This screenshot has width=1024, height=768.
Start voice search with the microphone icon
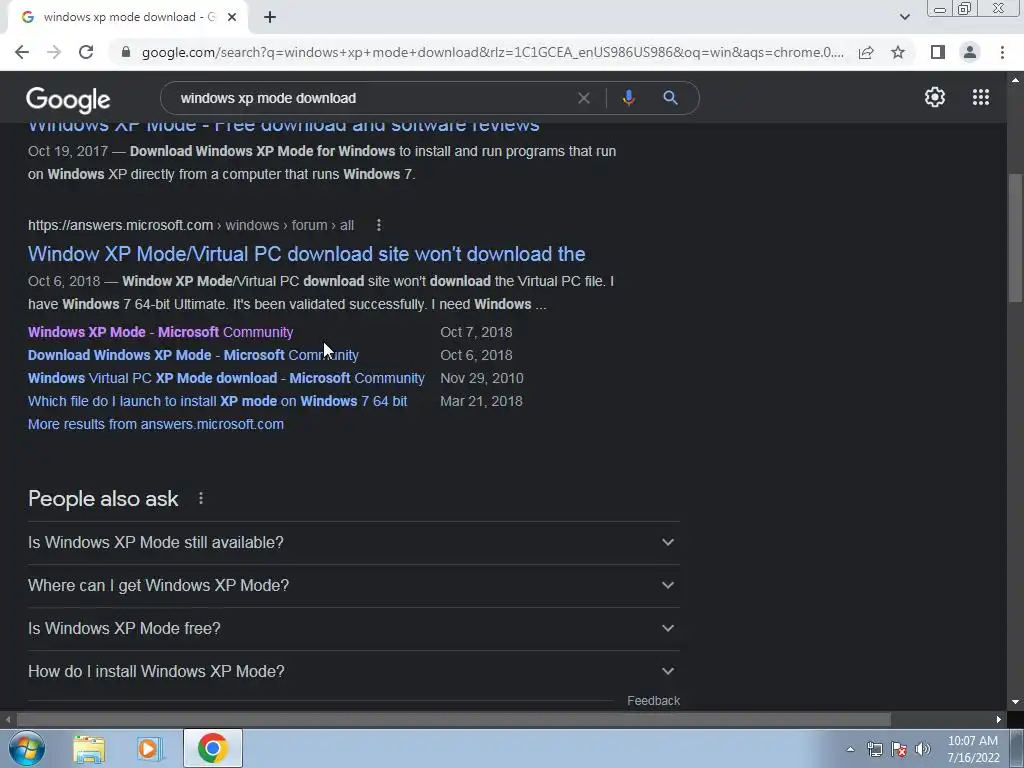coord(628,98)
